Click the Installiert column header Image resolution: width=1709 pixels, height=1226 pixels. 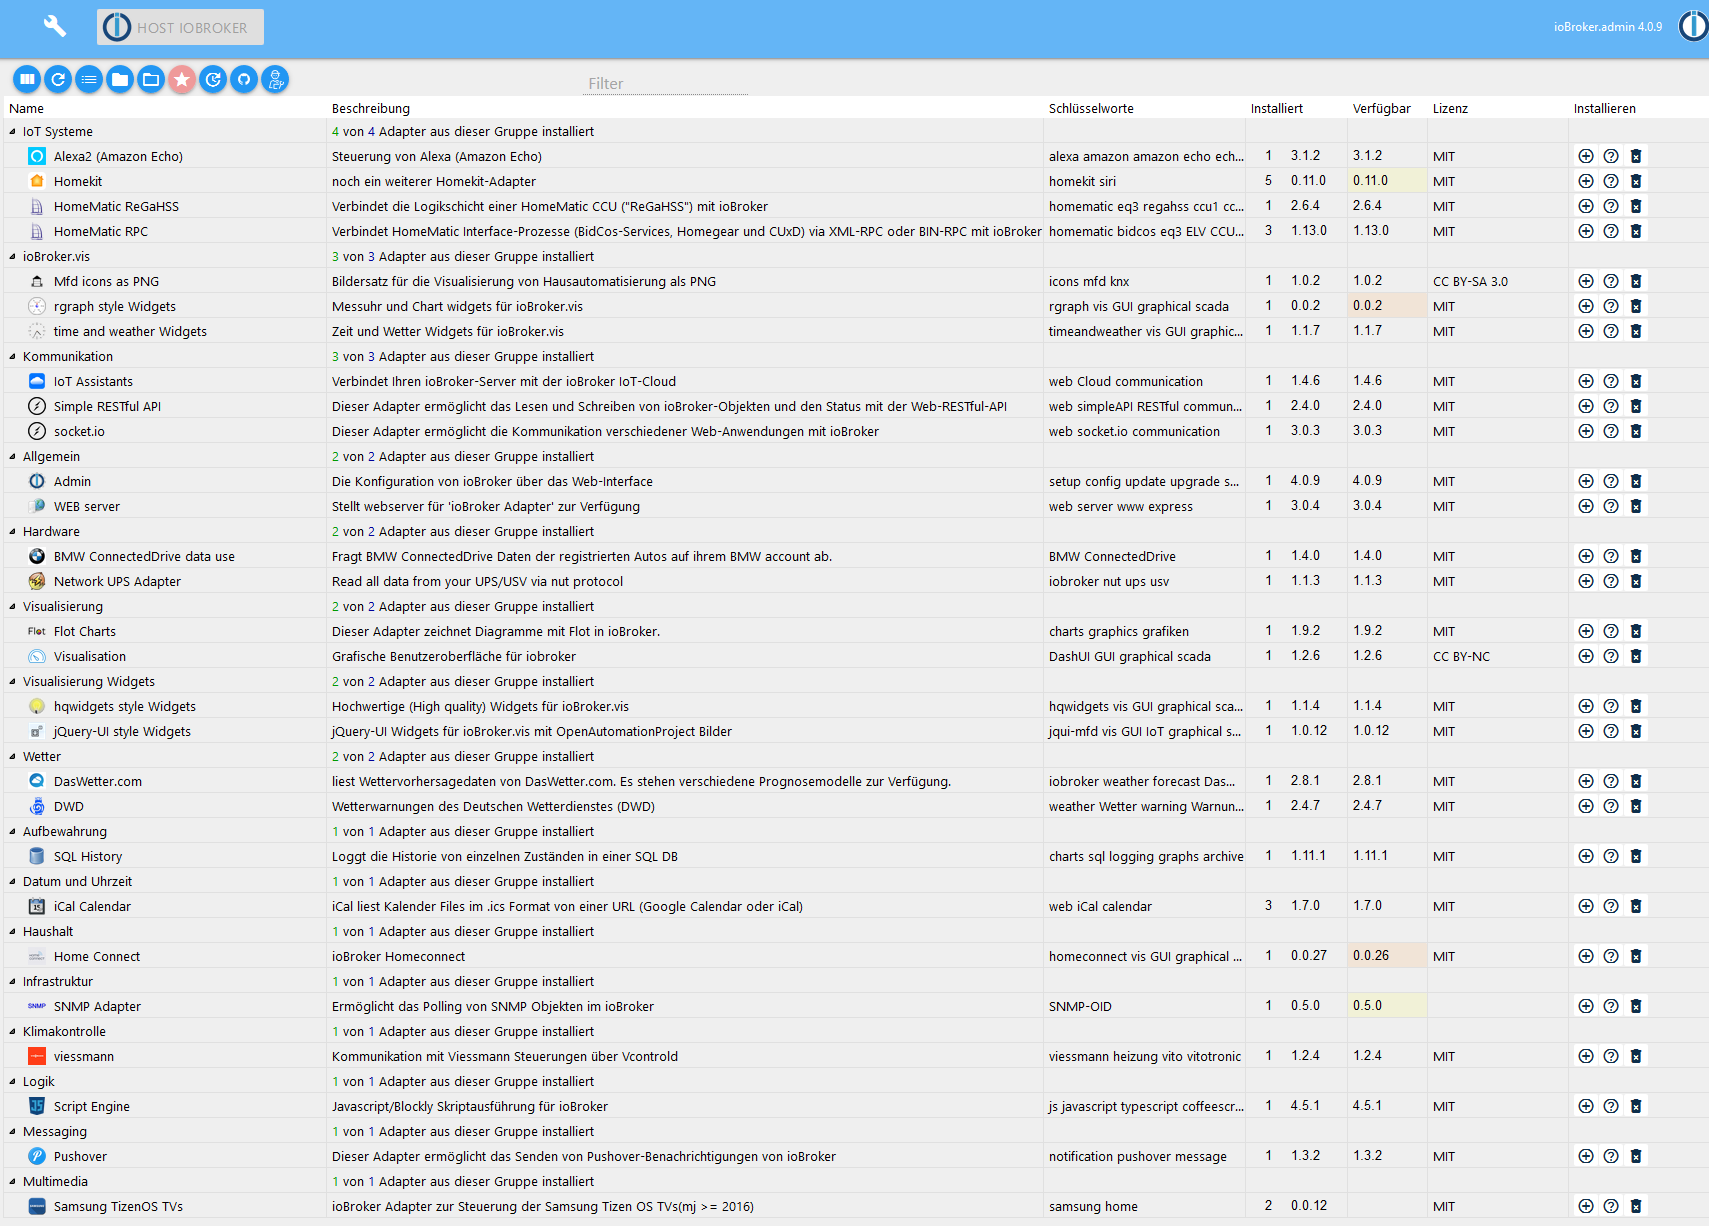click(x=1277, y=109)
